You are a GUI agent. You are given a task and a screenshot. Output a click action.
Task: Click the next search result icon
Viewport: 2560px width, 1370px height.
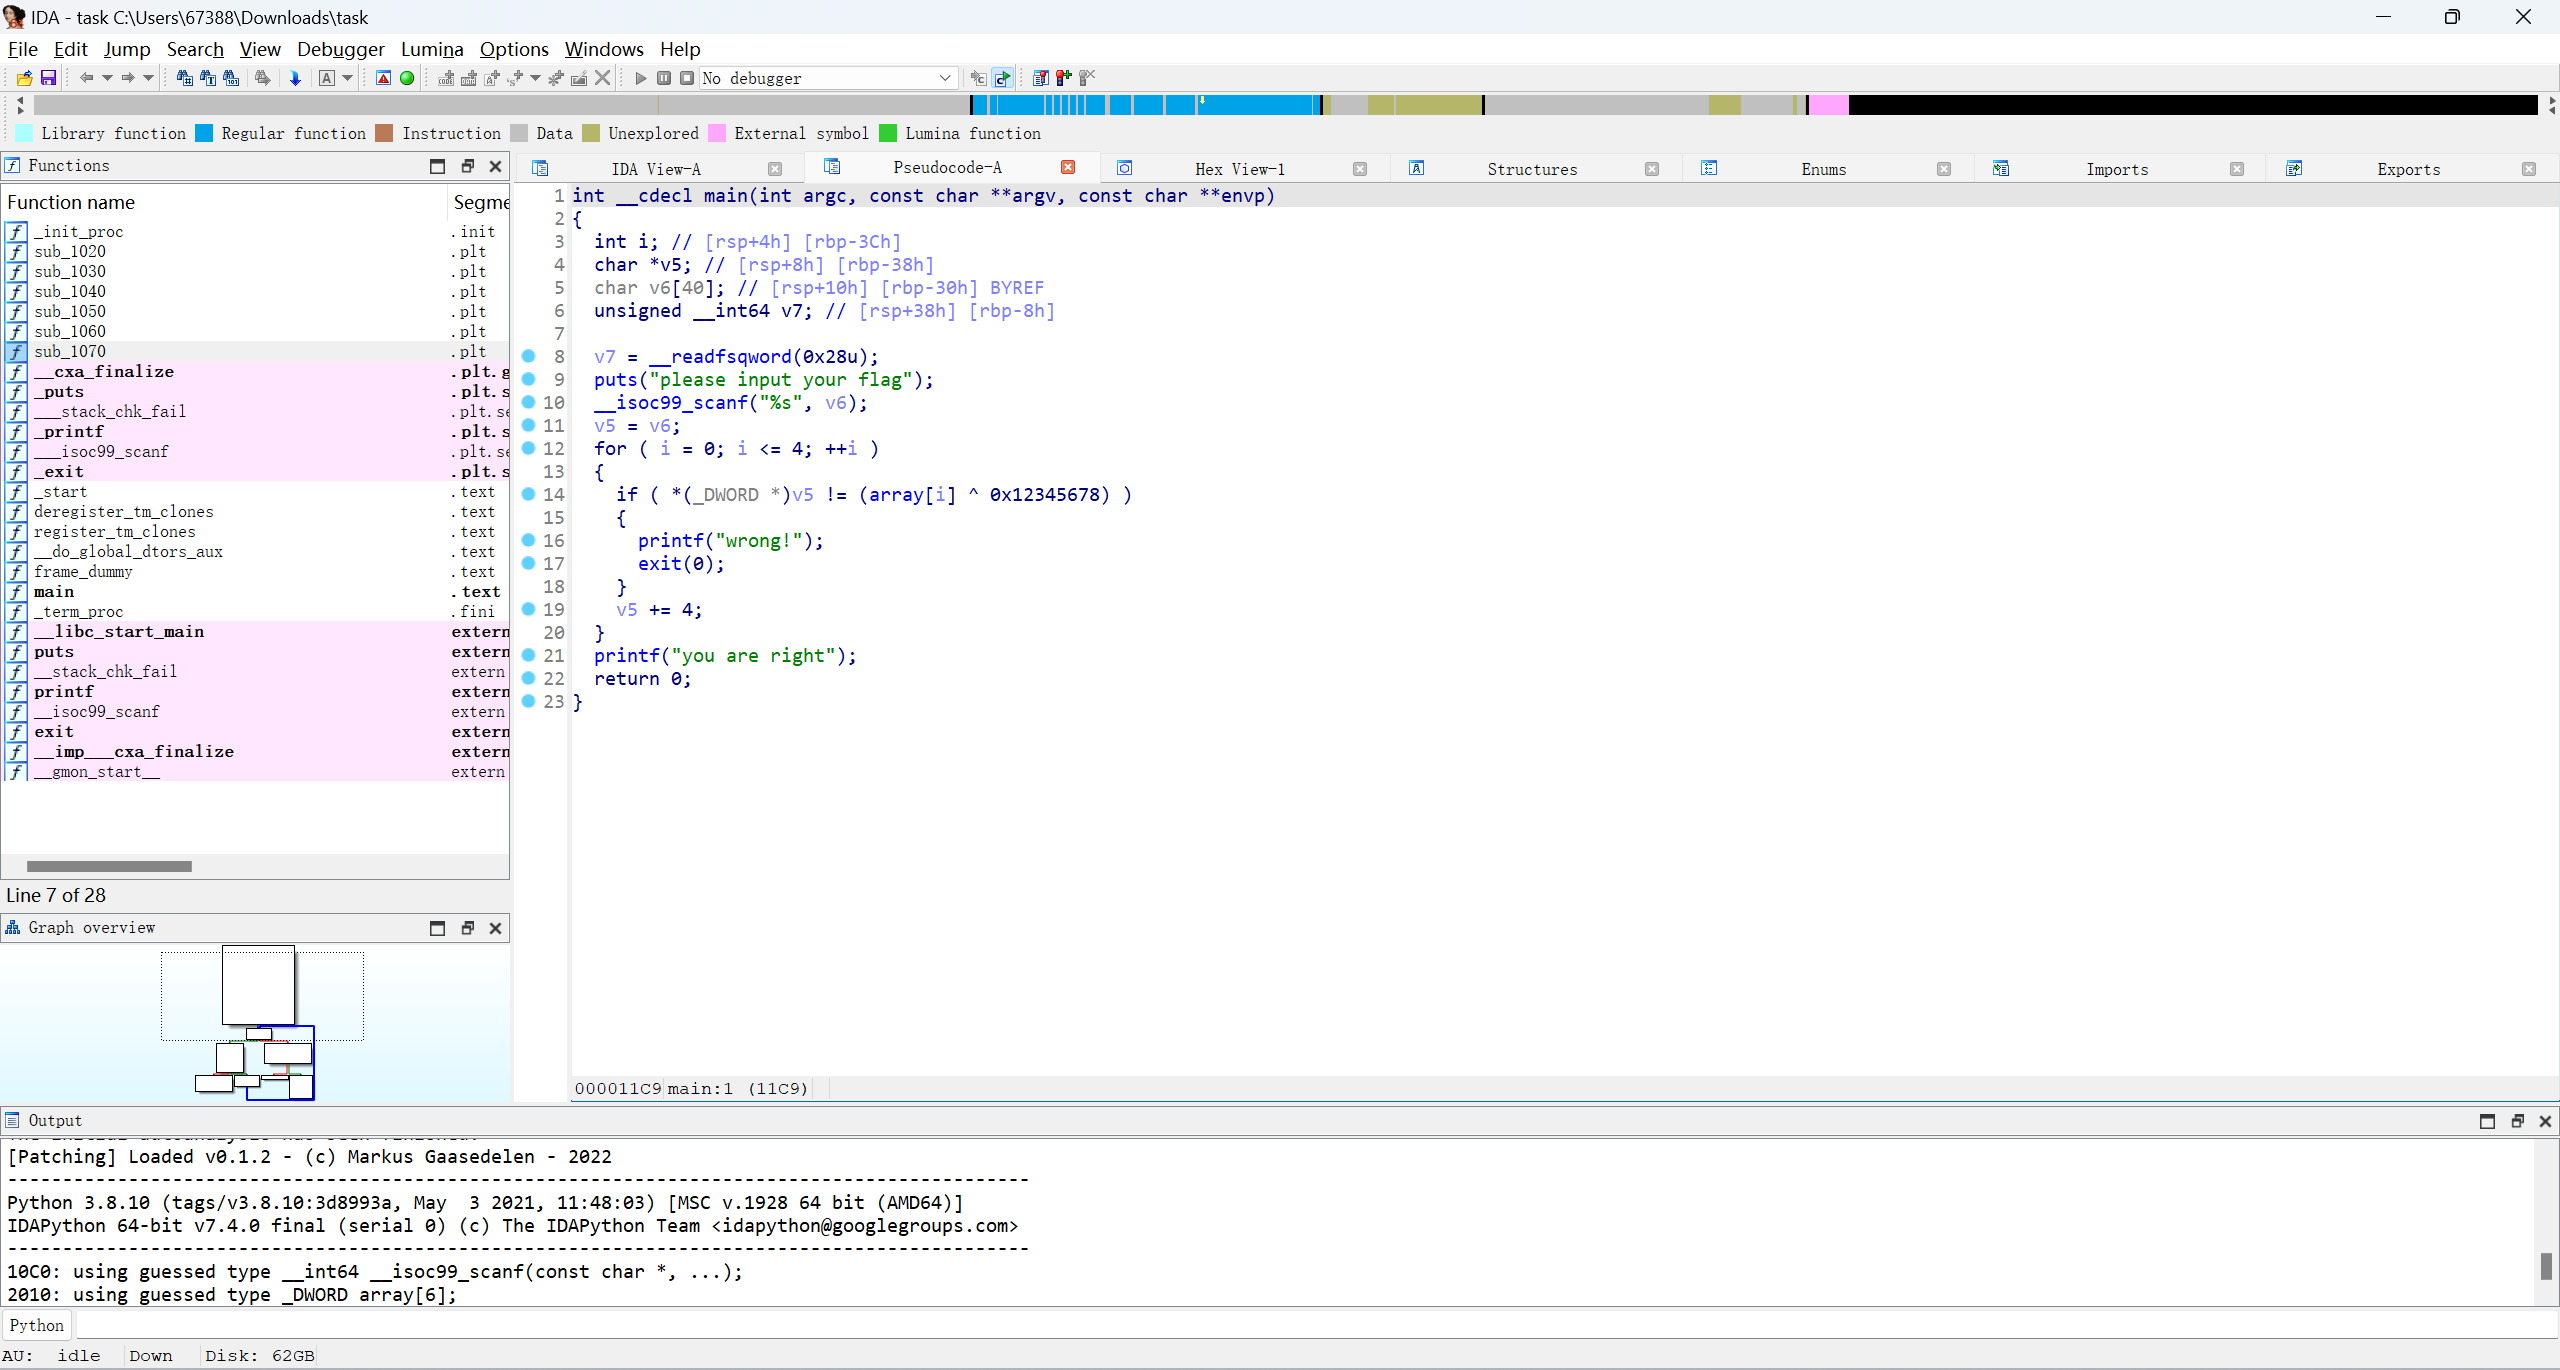coord(263,78)
